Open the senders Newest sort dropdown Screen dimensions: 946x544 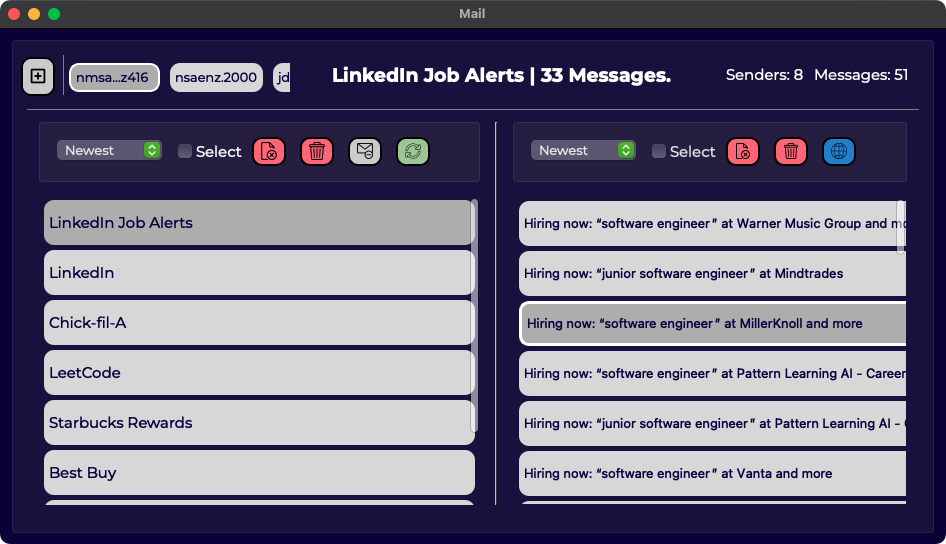[x=109, y=150]
